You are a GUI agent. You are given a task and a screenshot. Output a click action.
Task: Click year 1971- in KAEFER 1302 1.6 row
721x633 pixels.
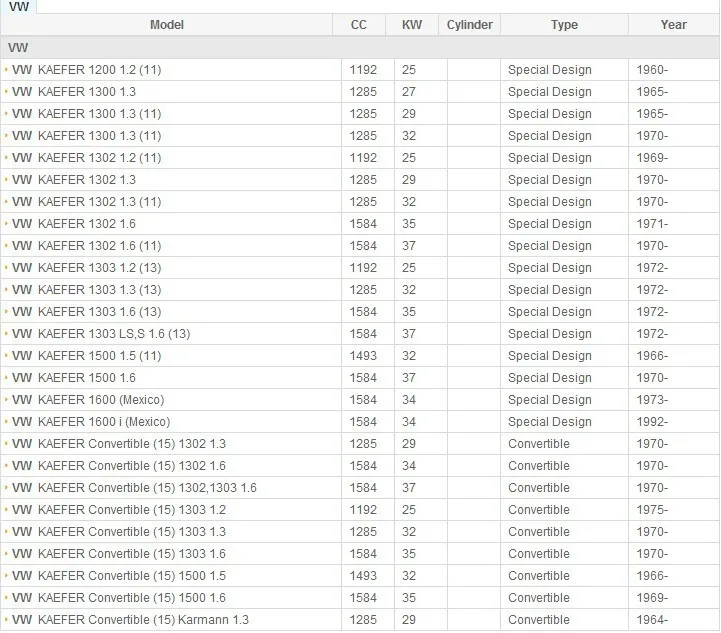652,224
